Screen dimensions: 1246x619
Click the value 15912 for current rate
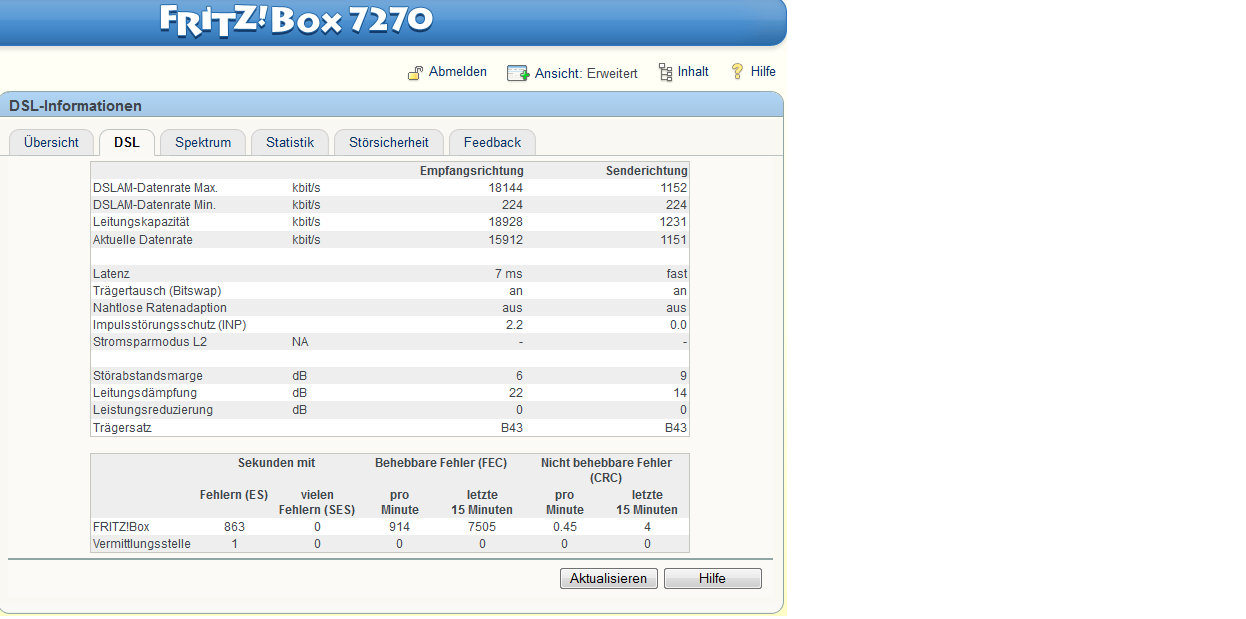point(505,240)
